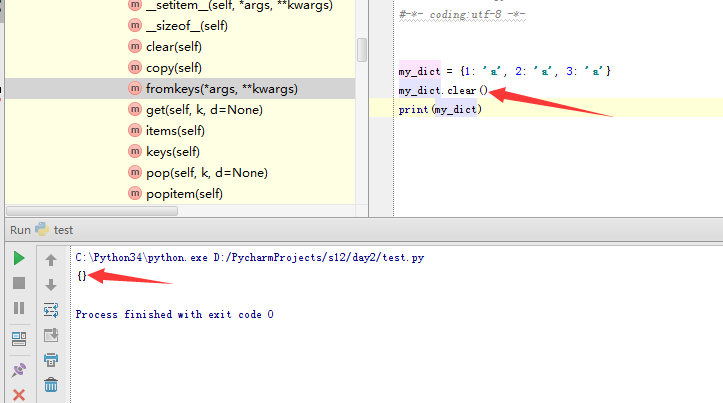Click the method icon beside pop(self, k, d=None)
Image resolution: width=723 pixels, height=403 pixels.
135,172
